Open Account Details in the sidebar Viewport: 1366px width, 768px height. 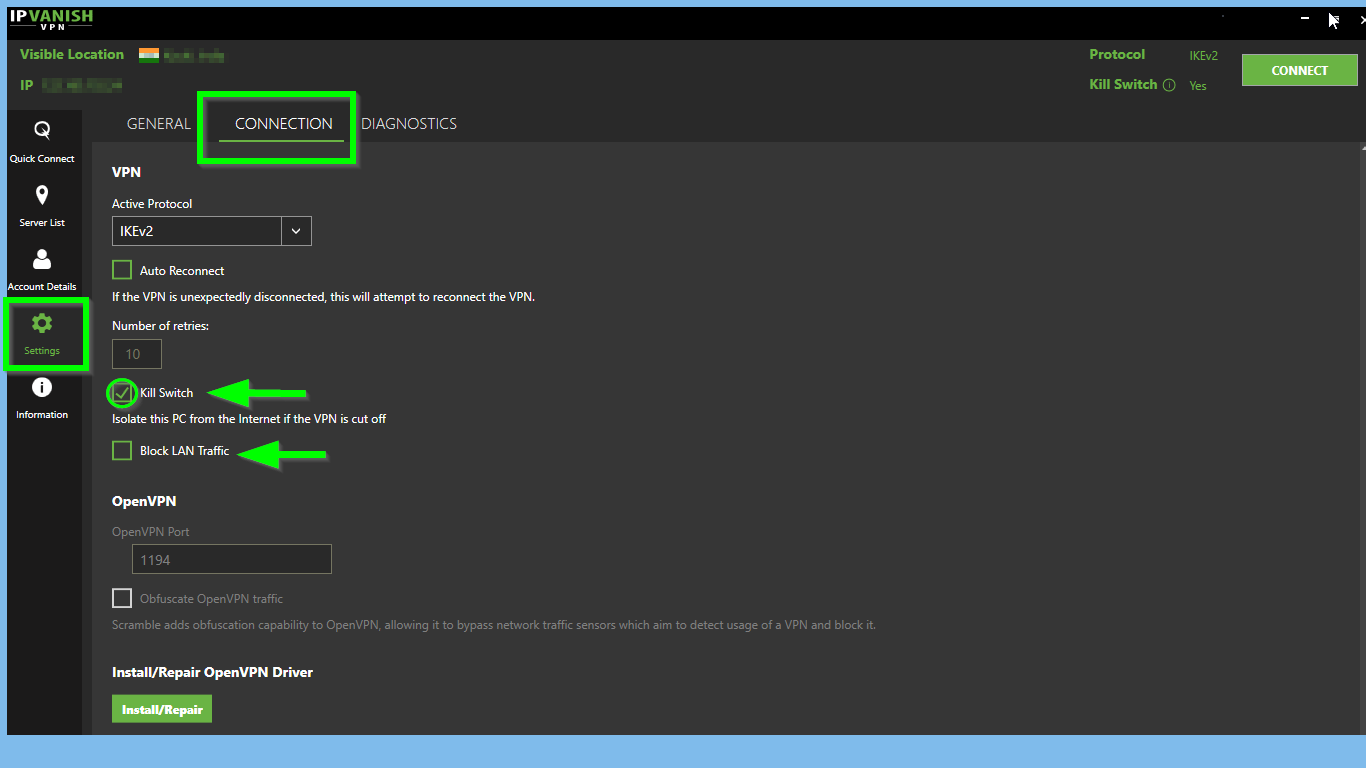42,260
